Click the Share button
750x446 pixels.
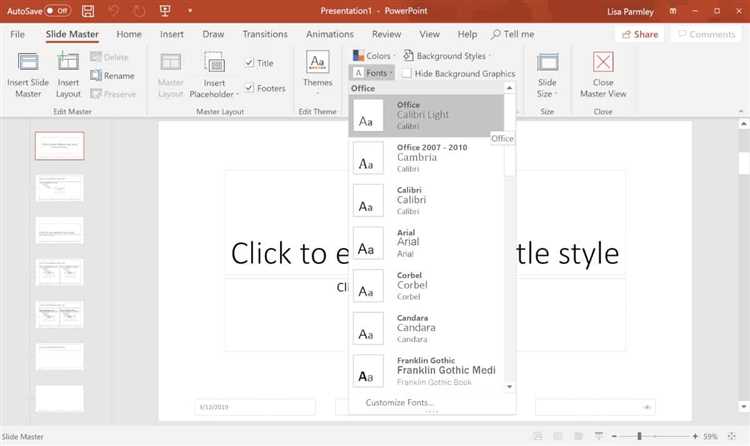(639, 34)
